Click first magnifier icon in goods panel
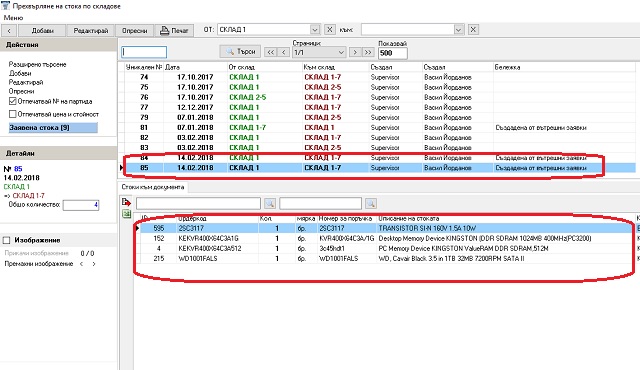Image resolution: width=640 pixels, height=370 pixels. click(270, 203)
